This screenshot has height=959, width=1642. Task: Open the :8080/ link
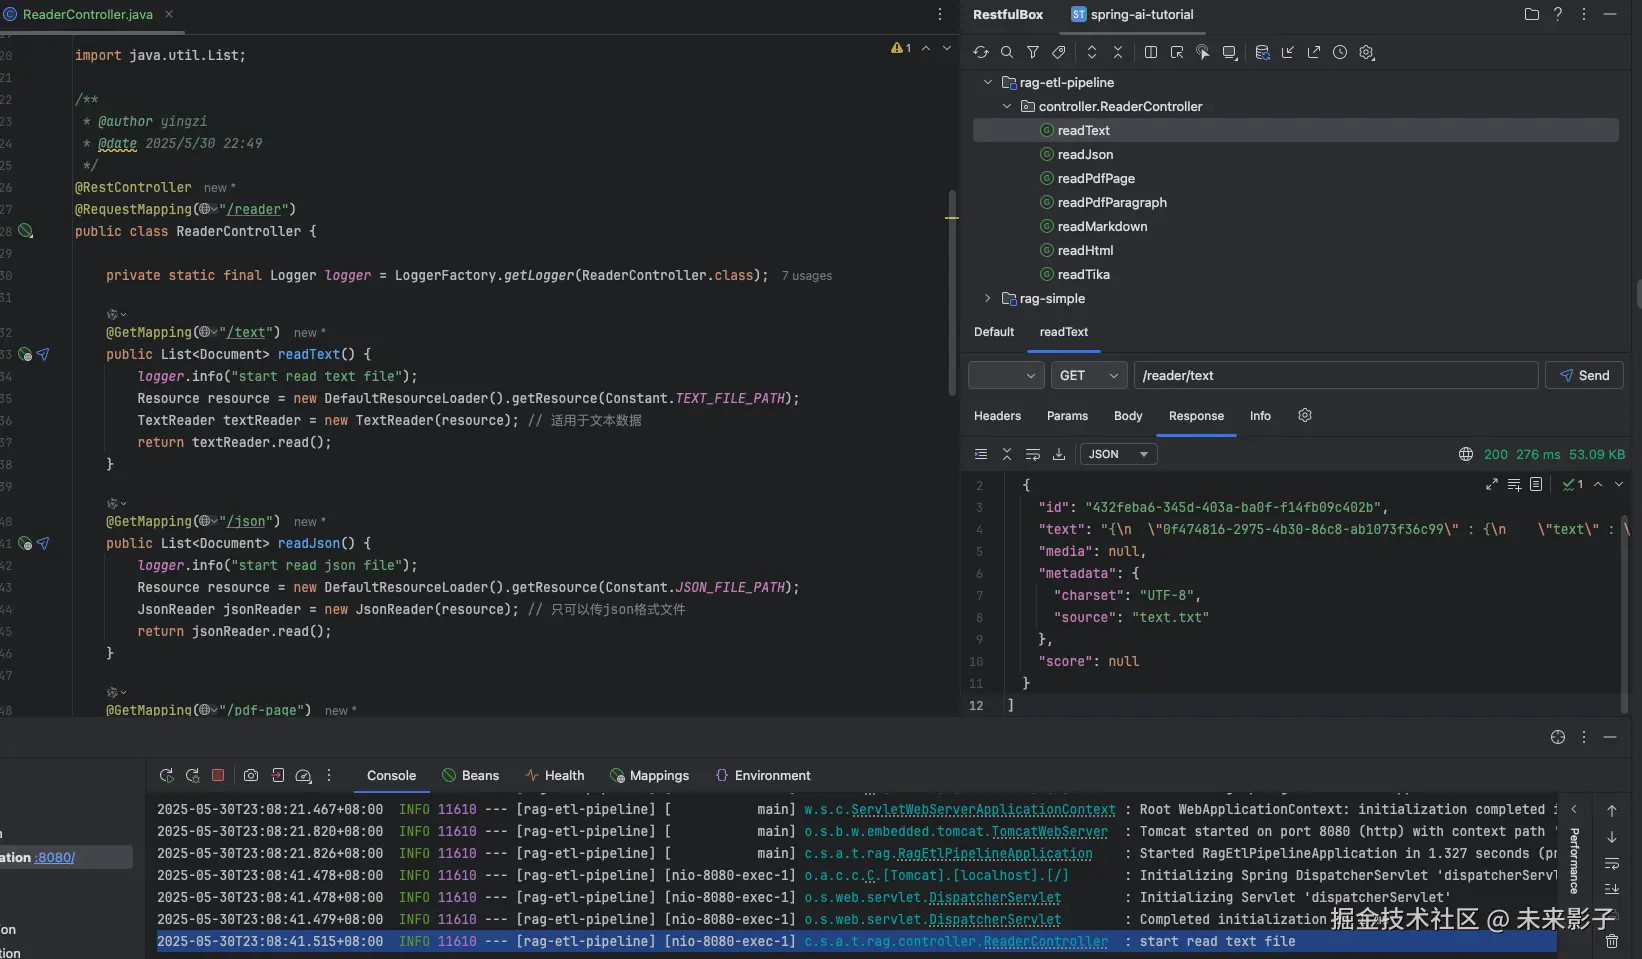pyautogui.click(x=55, y=857)
